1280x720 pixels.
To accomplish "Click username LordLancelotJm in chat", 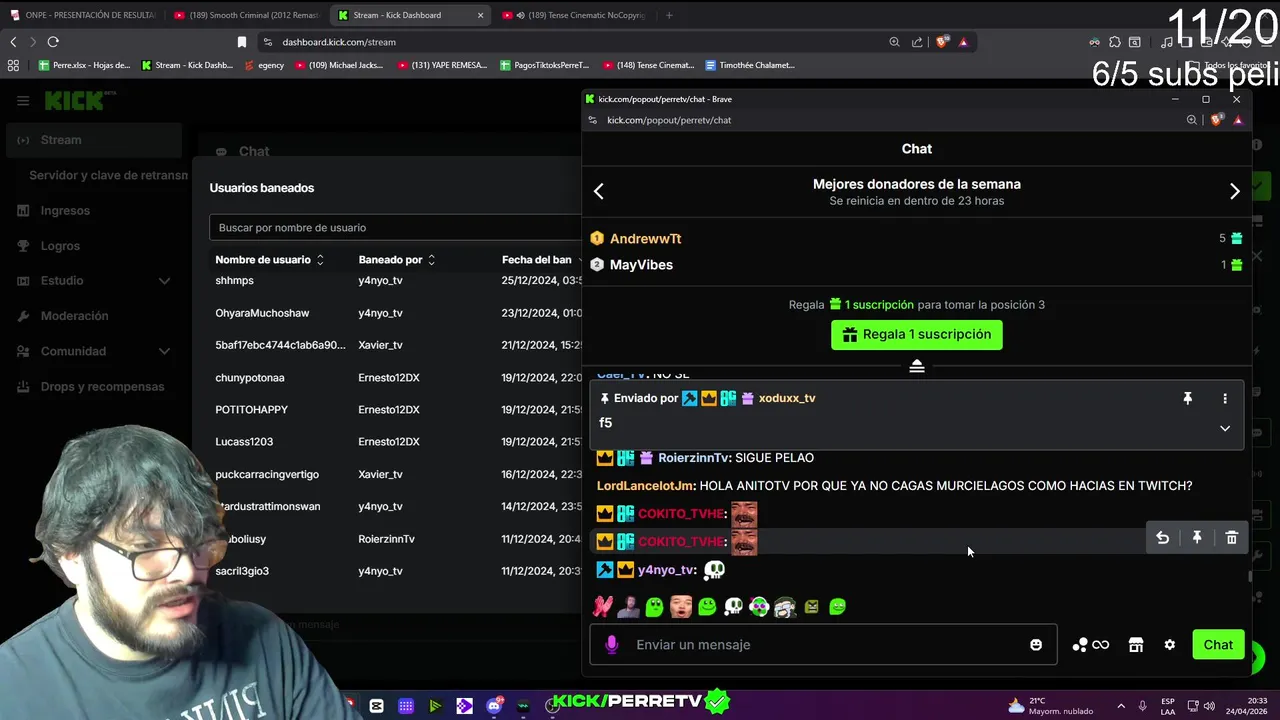I will 645,486.
